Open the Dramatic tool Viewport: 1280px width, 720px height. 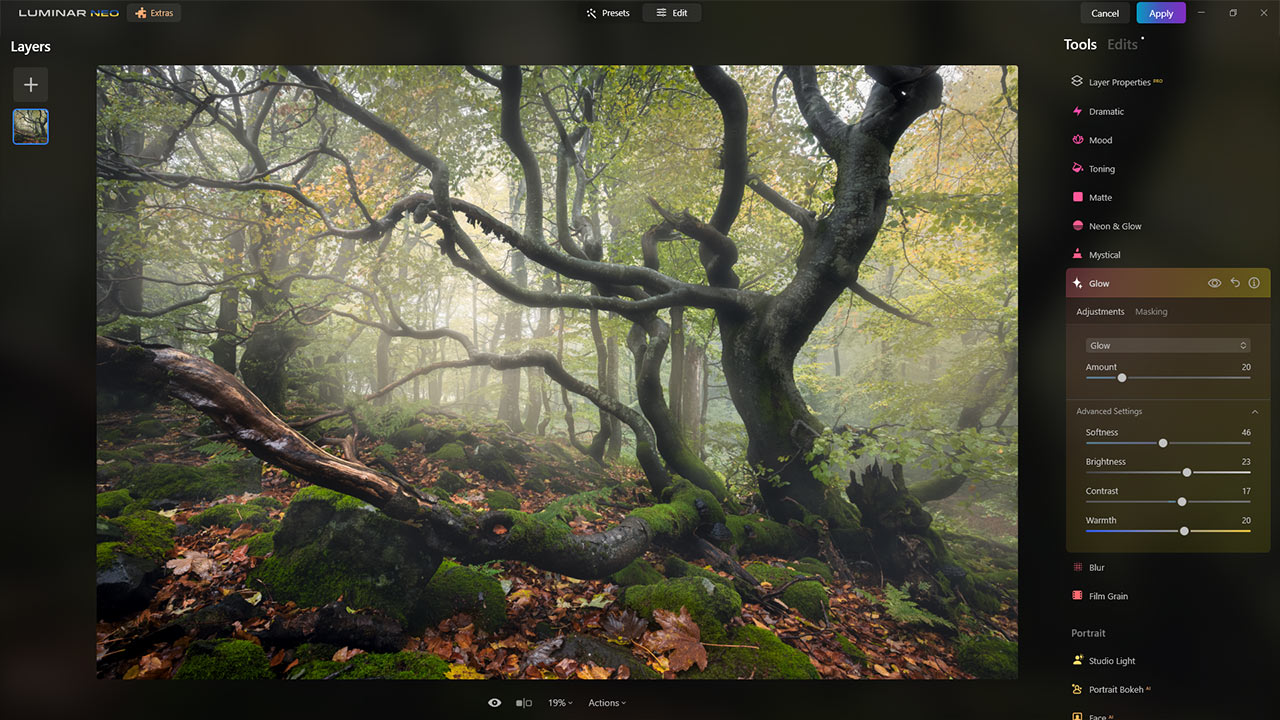1105,112
